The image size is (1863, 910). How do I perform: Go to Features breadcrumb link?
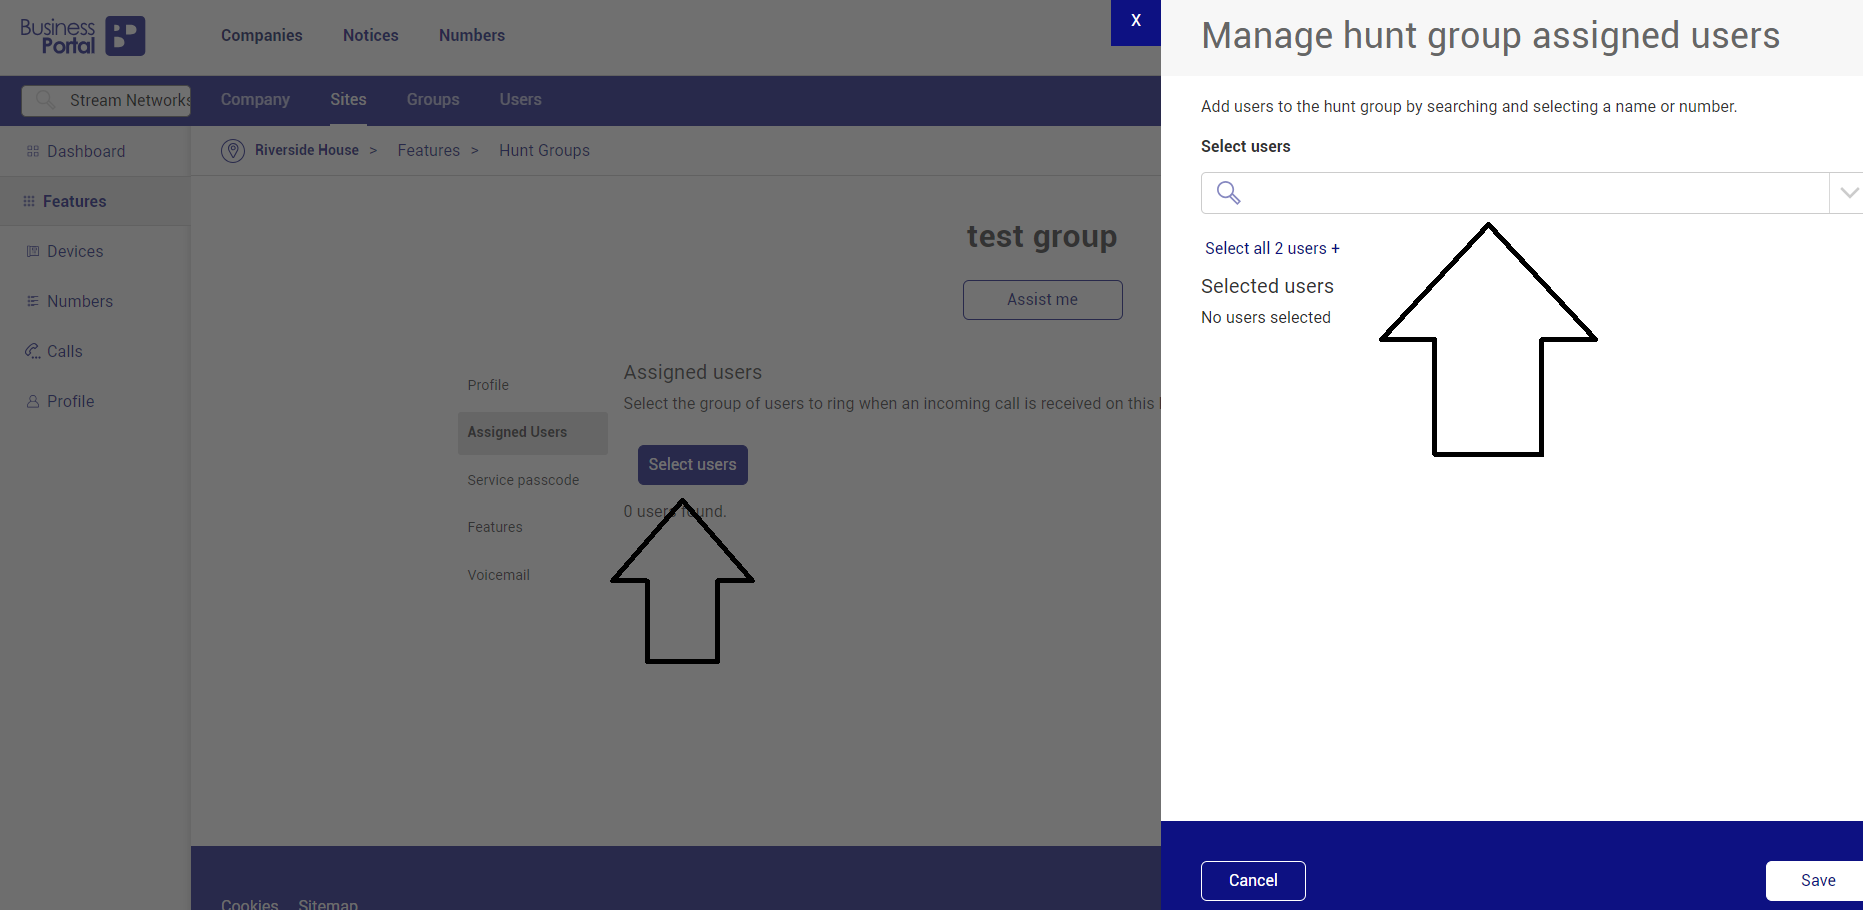[x=429, y=150]
